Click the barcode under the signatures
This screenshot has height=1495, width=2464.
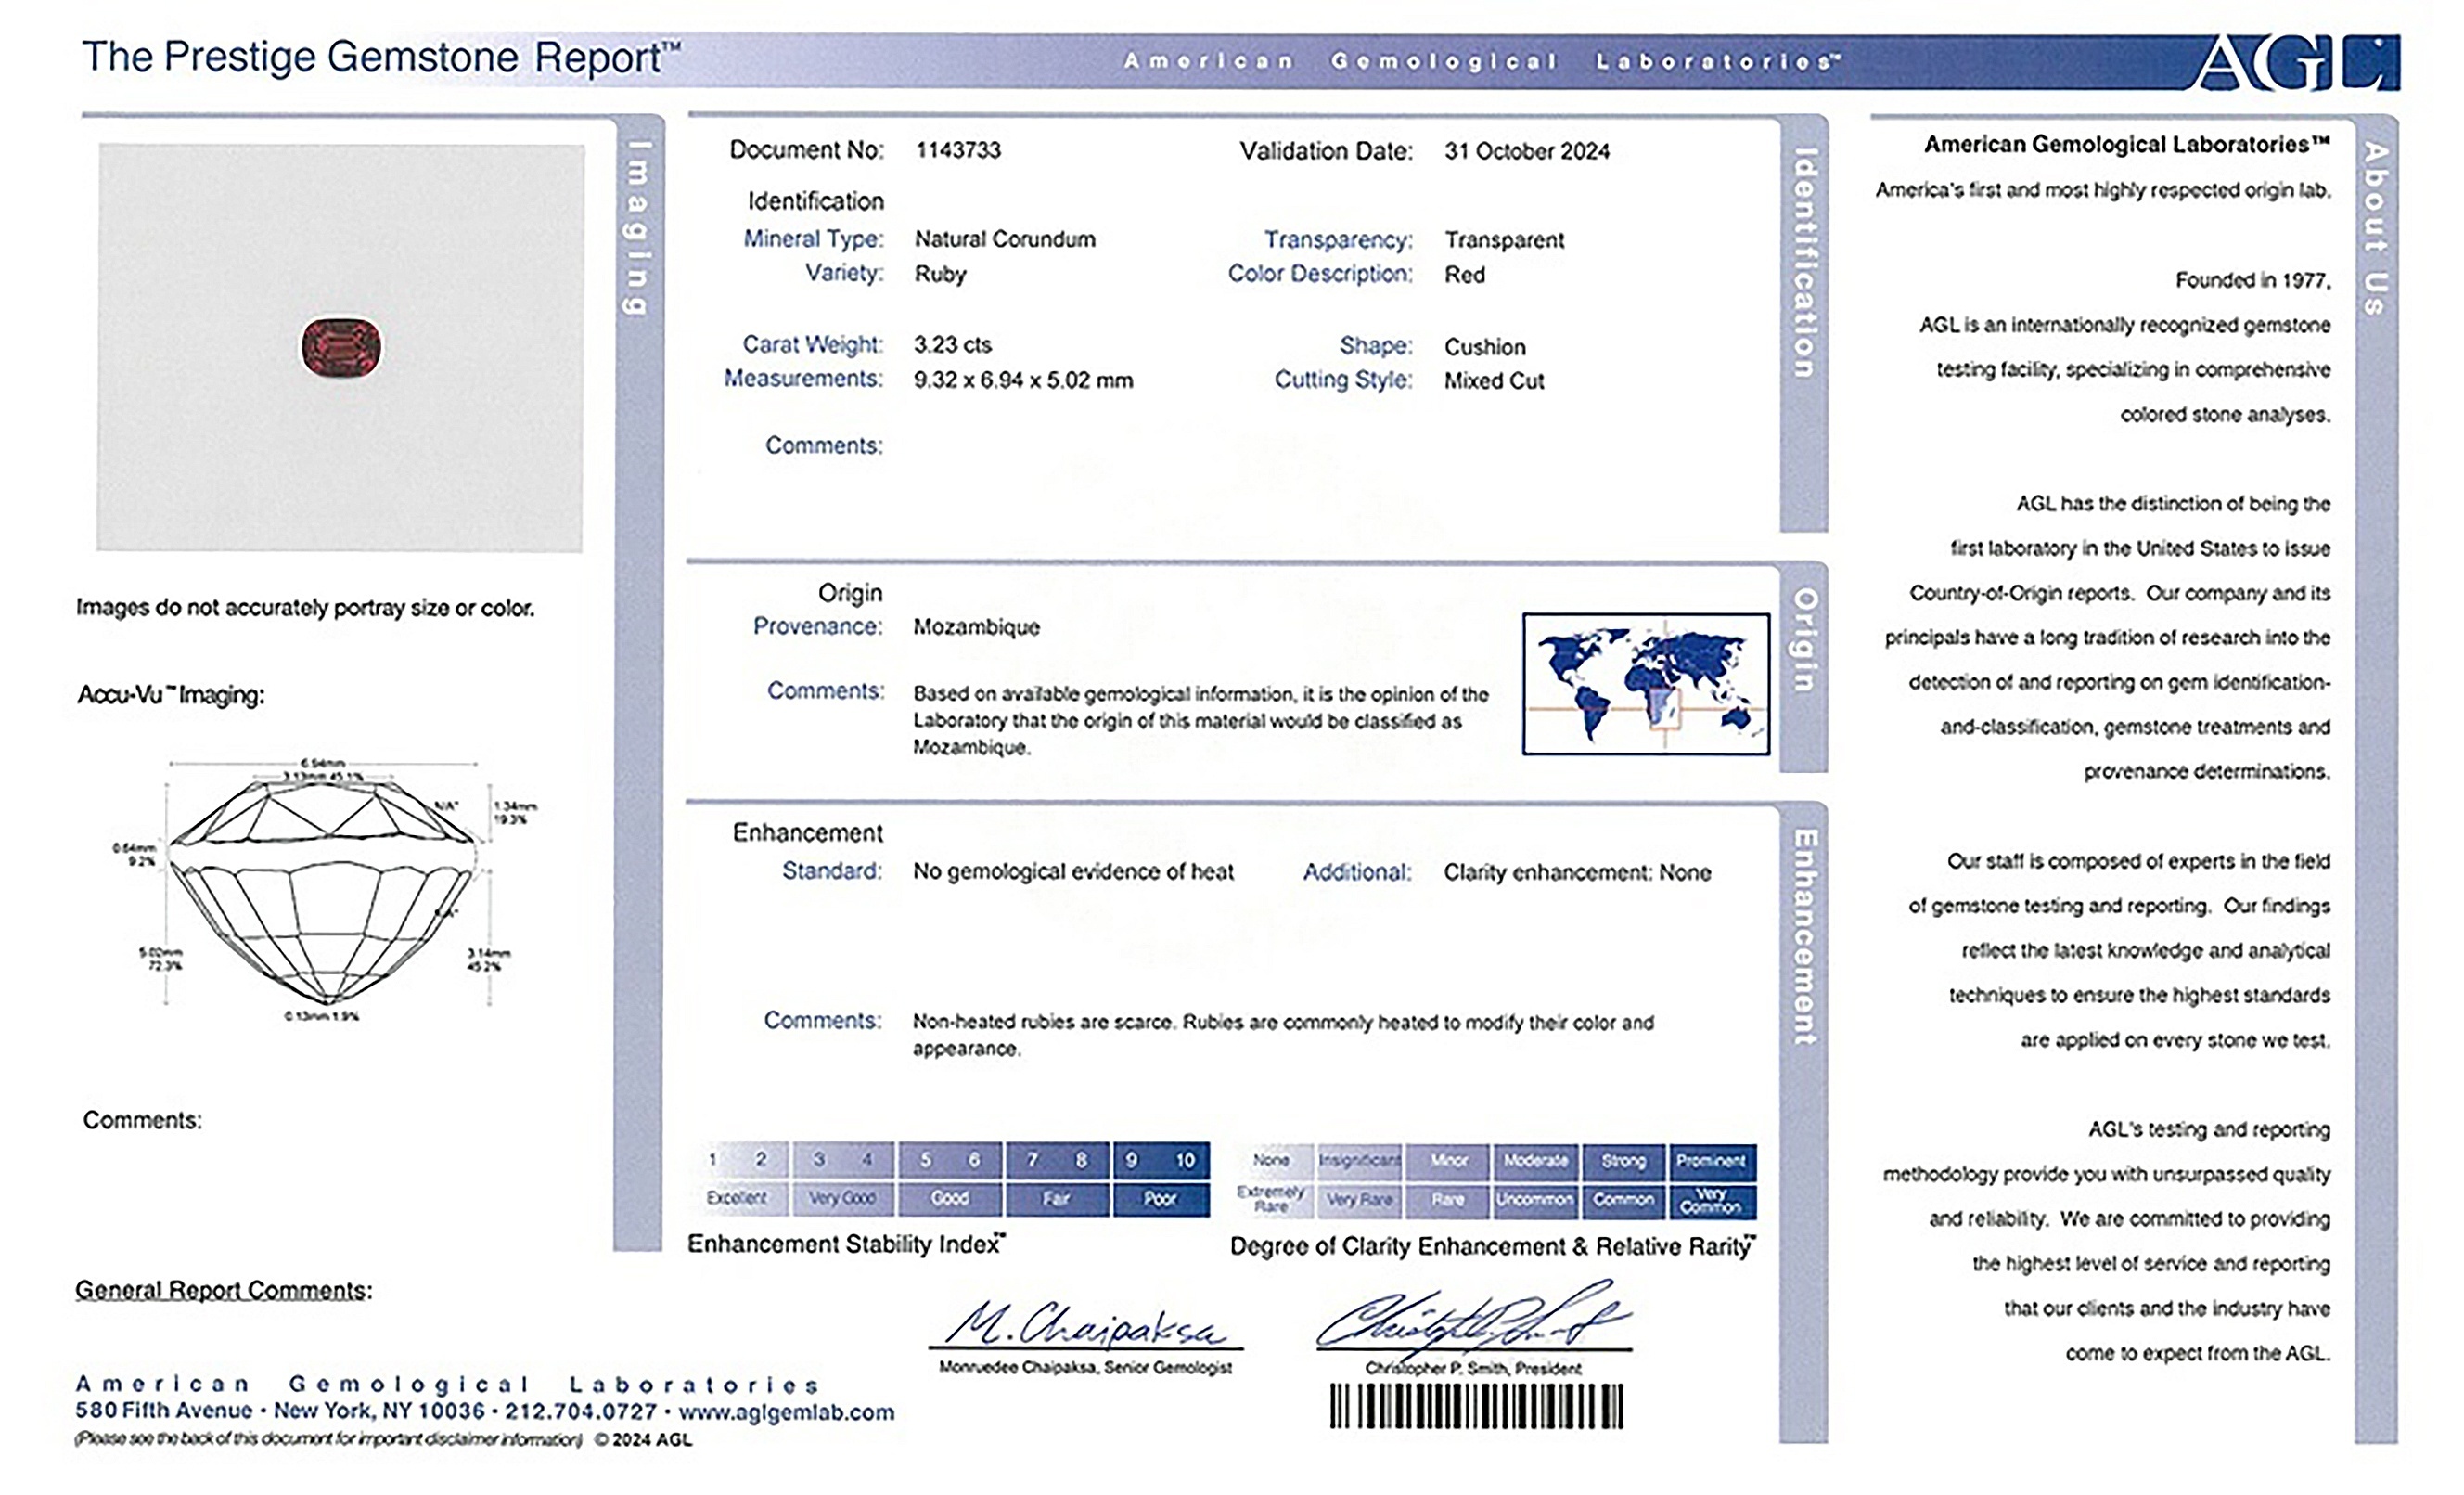(x=1476, y=1406)
